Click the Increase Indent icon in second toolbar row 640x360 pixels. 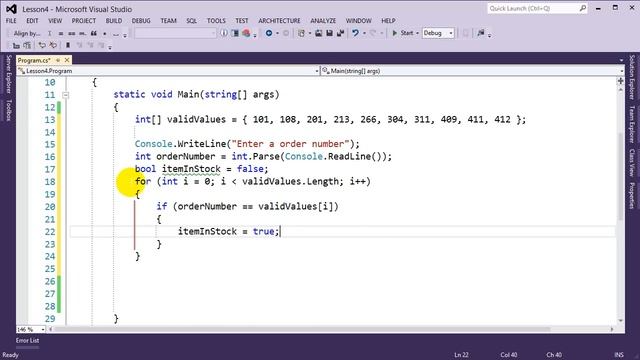[27, 45]
